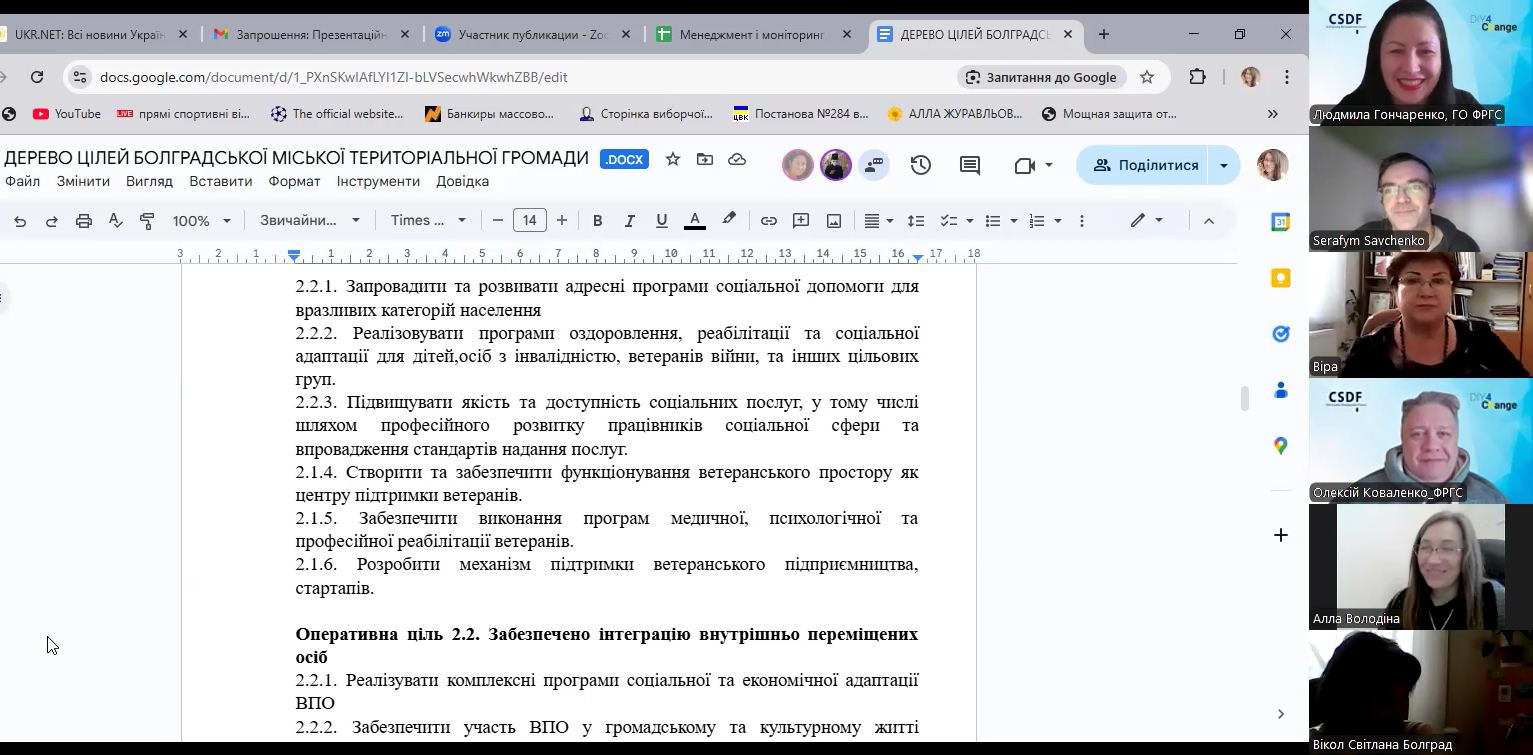Screen dimensions: 1533x755
Task: Click the Поділитися share button
Action: tap(1145, 165)
